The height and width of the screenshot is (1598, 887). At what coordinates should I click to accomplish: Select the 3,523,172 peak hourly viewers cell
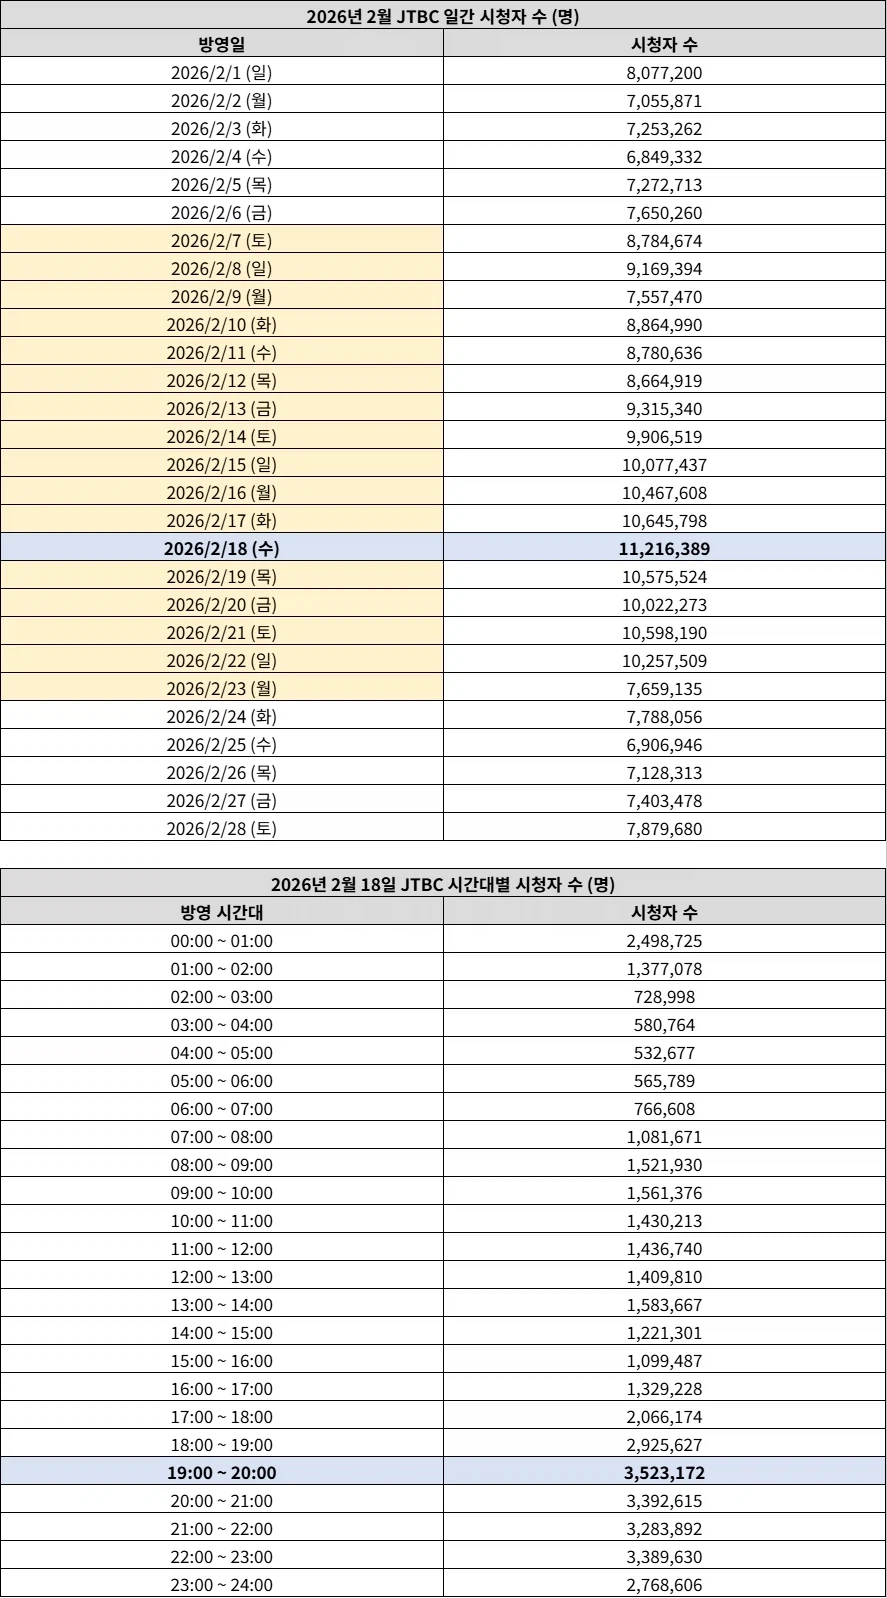[x=664, y=1473]
